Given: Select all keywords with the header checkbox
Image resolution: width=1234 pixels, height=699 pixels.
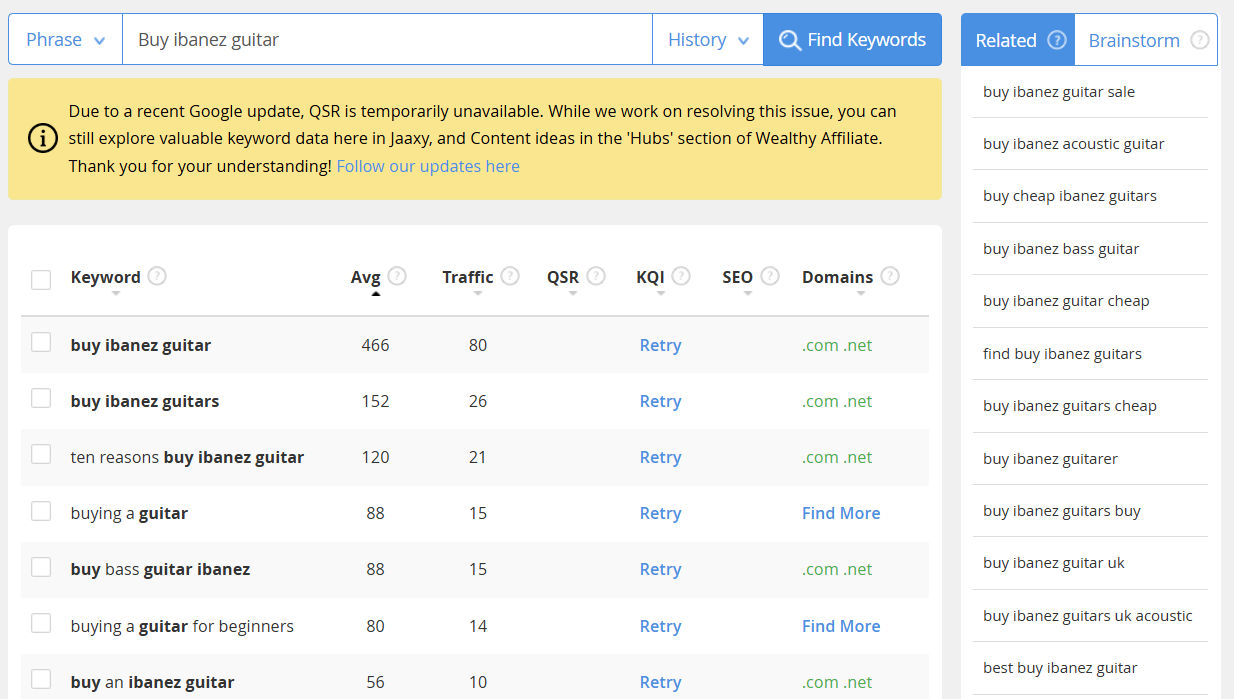Looking at the screenshot, I should 41,280.
